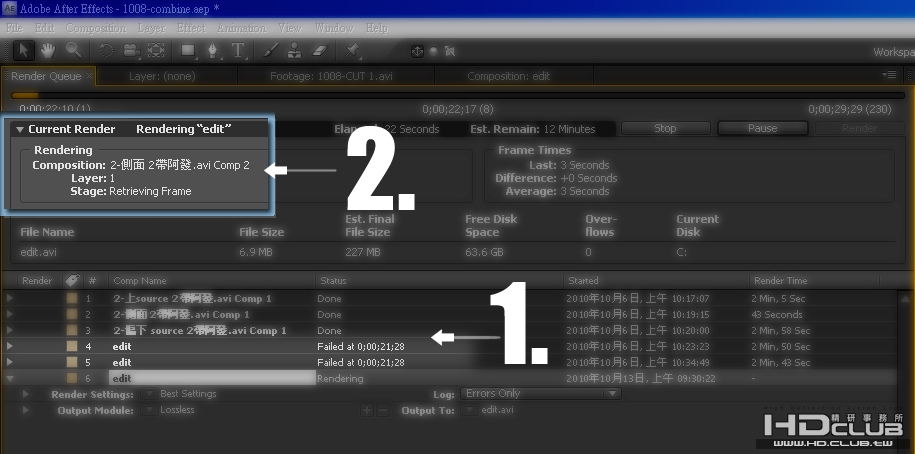Switch to Local Axis mode

point(417,51)
